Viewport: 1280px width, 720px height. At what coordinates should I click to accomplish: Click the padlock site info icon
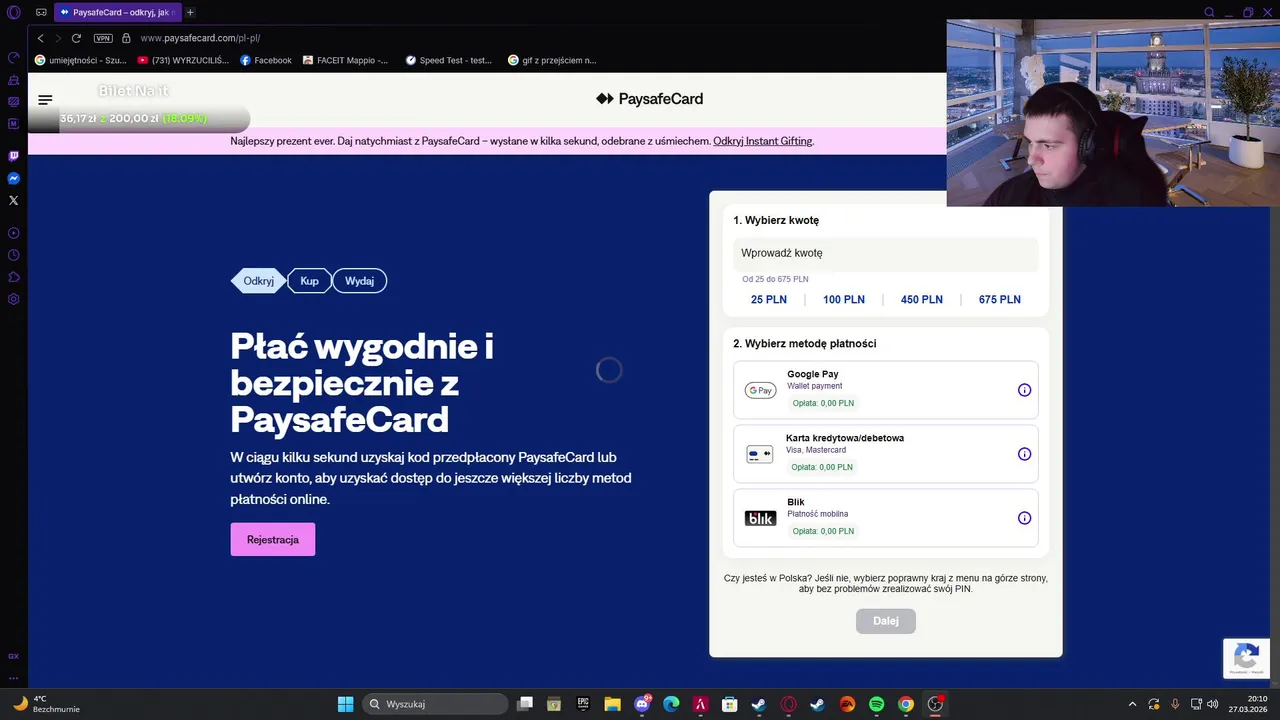click(127, 38)
